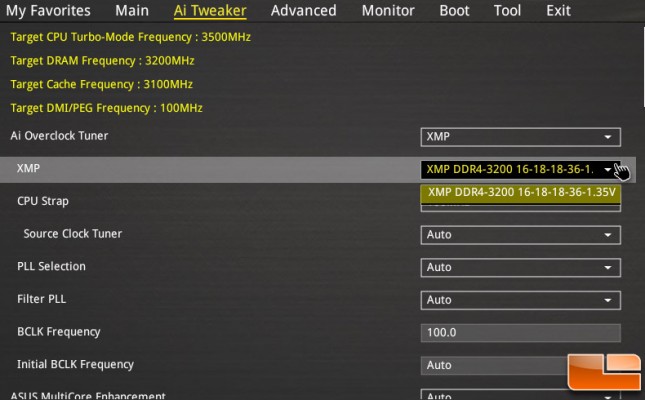
Task: Select the Ai Overclock Tuner label
Action: [59, 136]
